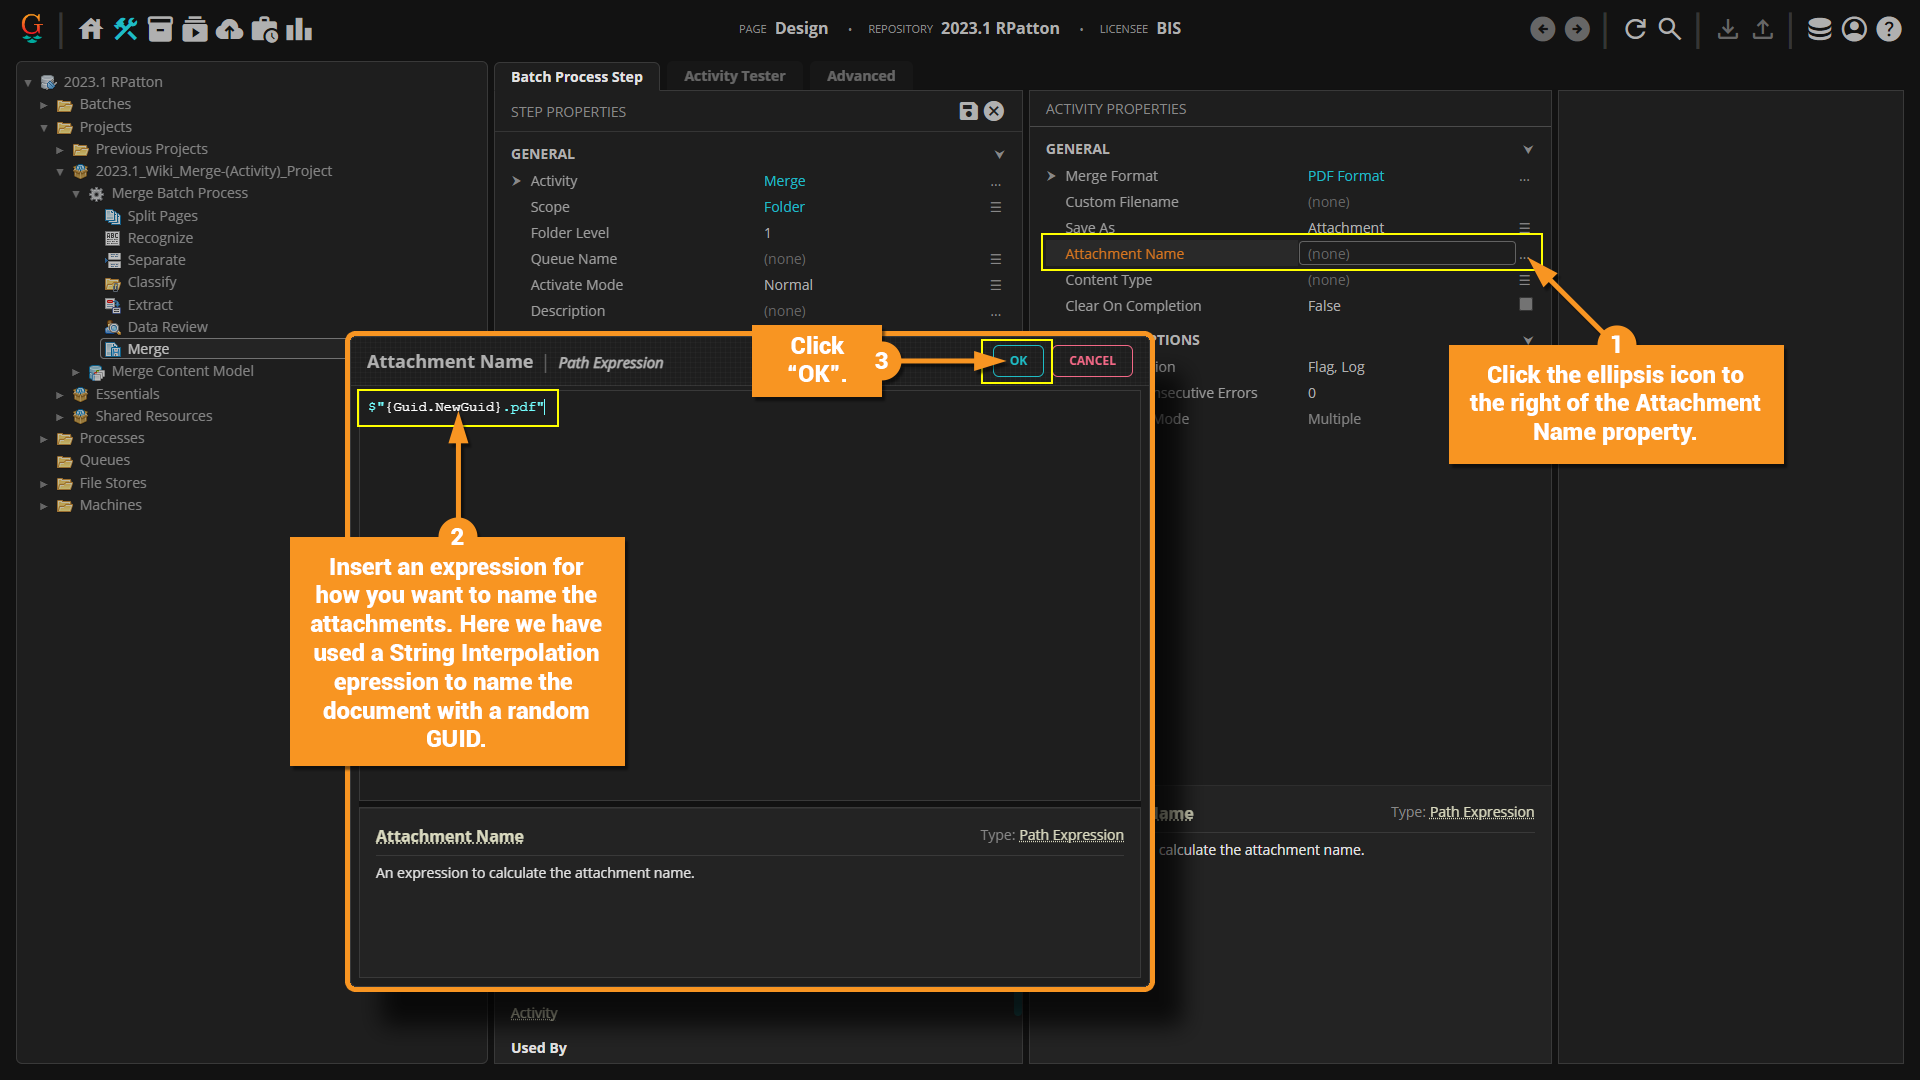The height and width of the screenshot is (1080, 1920).
Task: Expand the Batches folder in the tree
Action: (x=44, y=104)
